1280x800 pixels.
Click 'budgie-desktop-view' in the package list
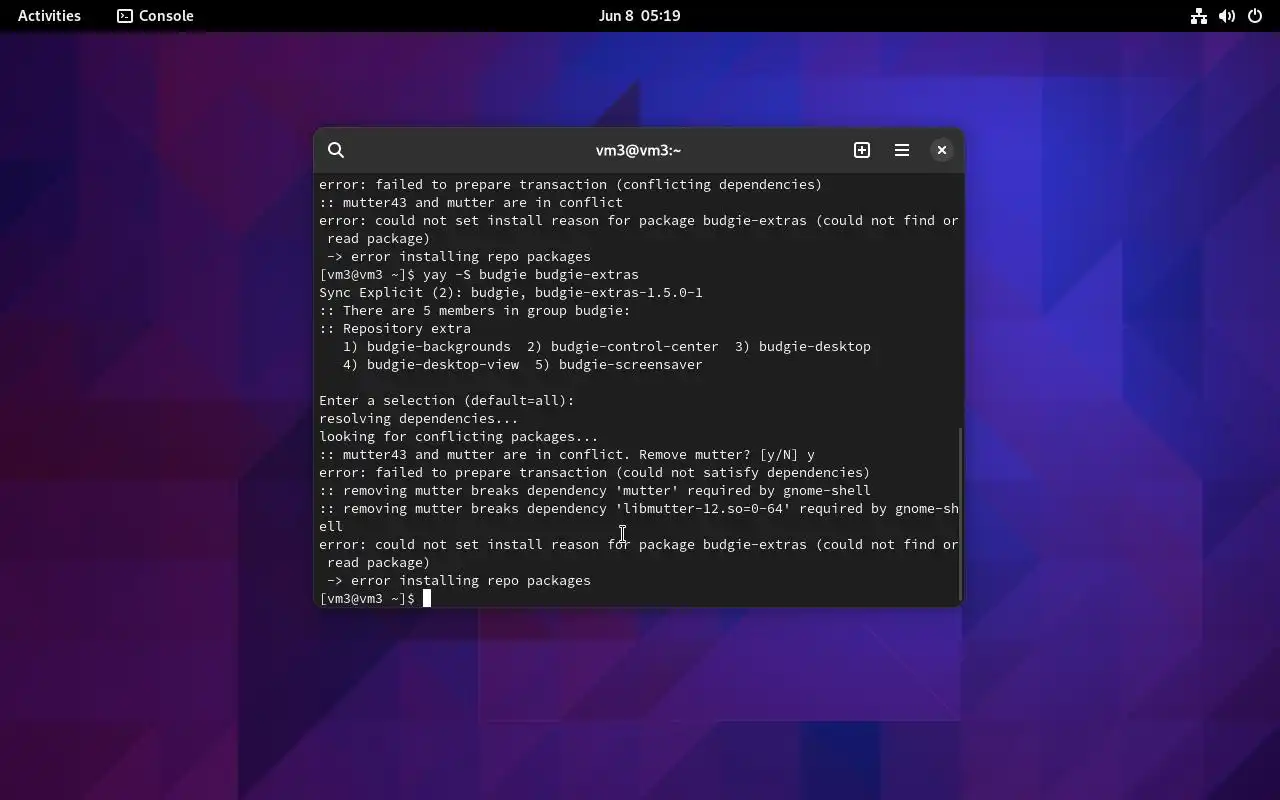[x=443, y=364]
